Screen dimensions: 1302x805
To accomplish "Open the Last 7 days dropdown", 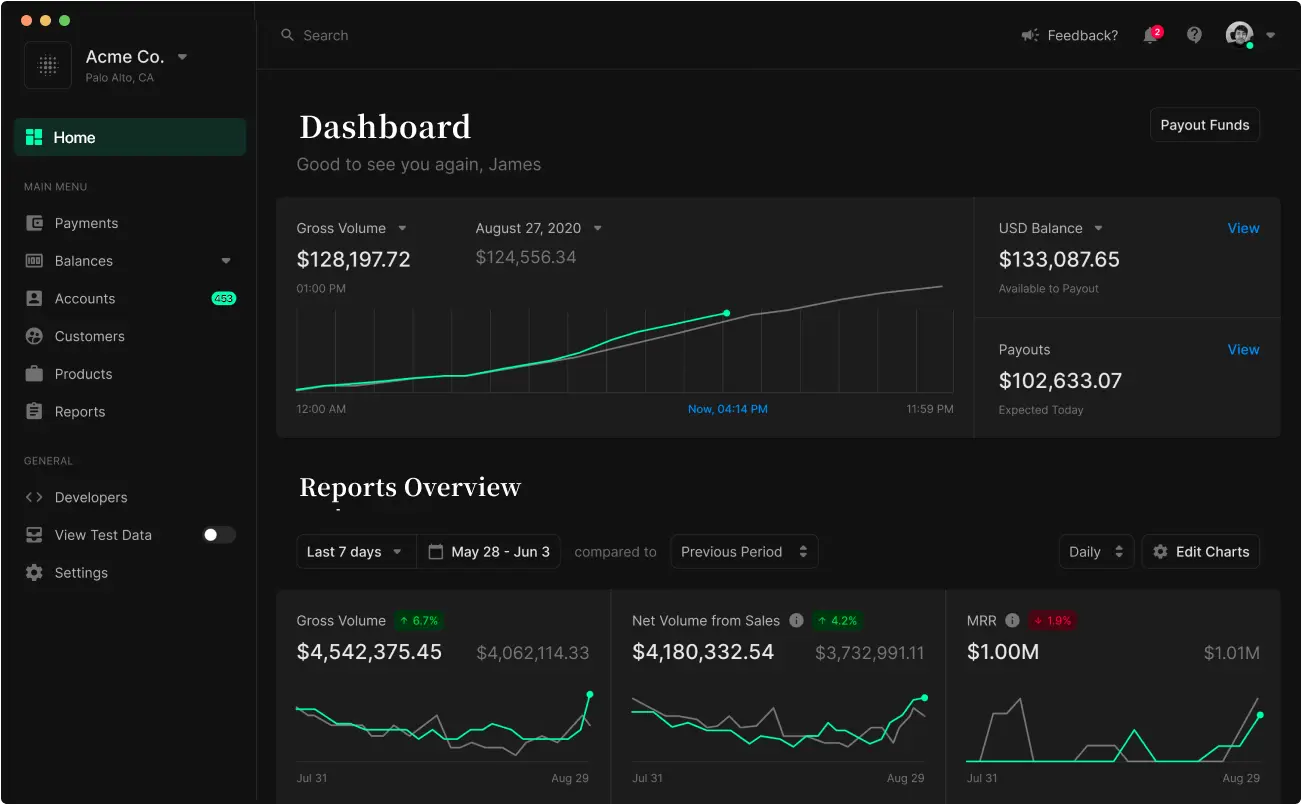I will tap(355, 552).
